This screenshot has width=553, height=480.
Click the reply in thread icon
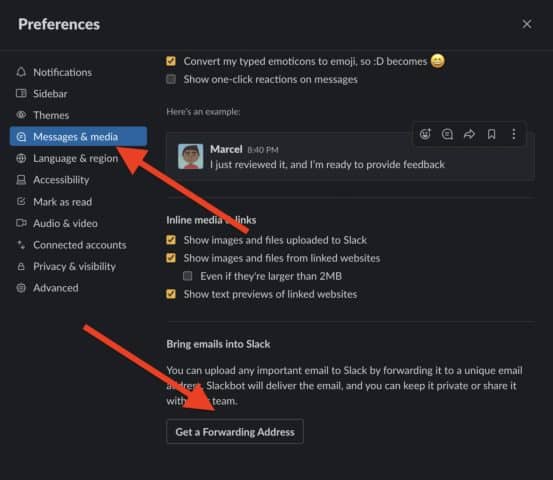click(x=447, y=134)
